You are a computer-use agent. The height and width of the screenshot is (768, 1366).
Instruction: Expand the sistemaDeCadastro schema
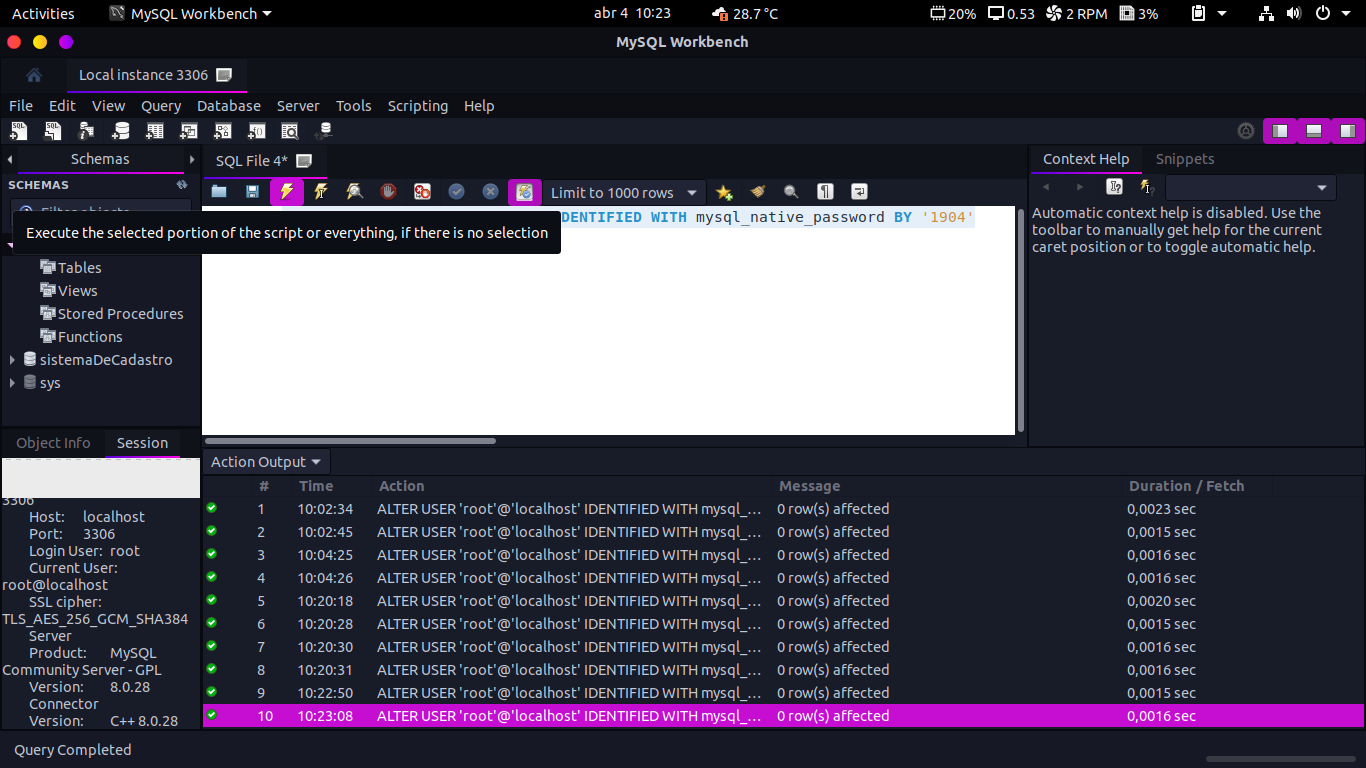click(13, 360)
